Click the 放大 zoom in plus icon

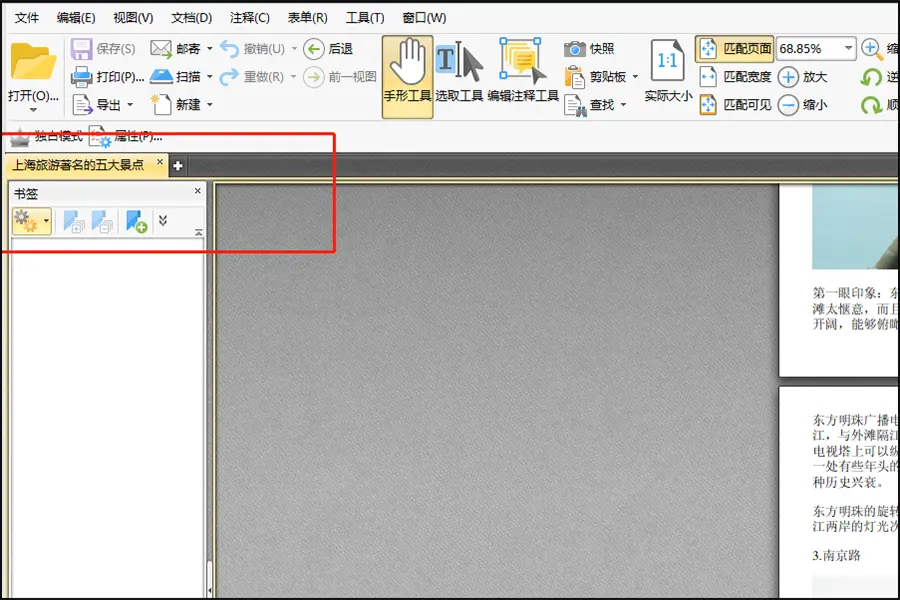[789, 76]
